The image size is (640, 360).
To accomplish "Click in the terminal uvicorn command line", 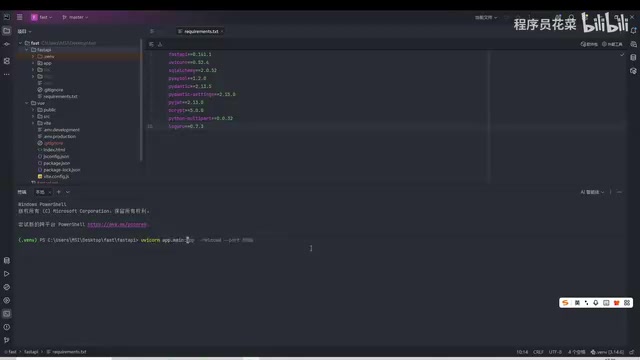I will click(197, 240).
